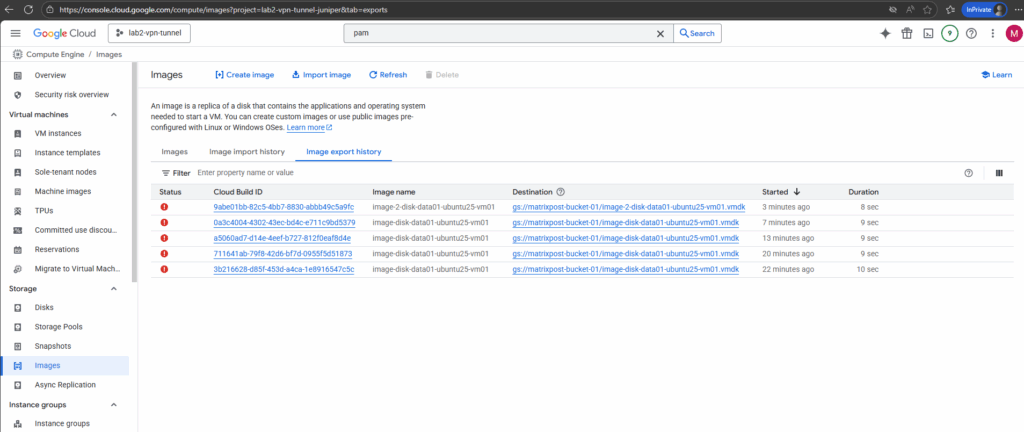Click the Refresh button
This screenshot has width=1024, height=432.
point(388,75)
